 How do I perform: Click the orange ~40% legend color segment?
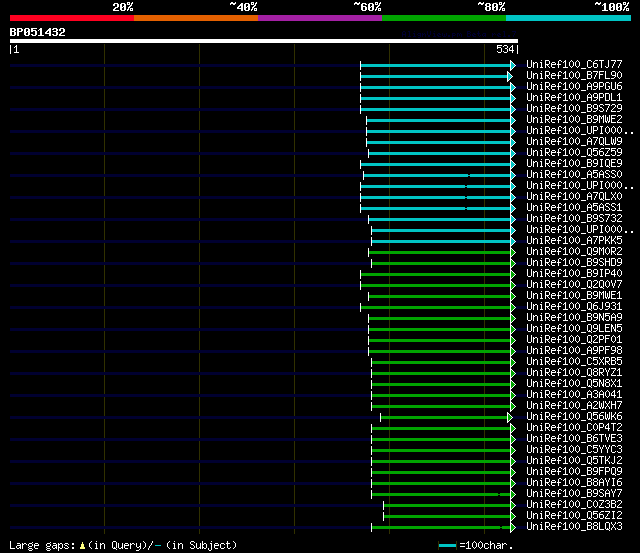(196, 18)
